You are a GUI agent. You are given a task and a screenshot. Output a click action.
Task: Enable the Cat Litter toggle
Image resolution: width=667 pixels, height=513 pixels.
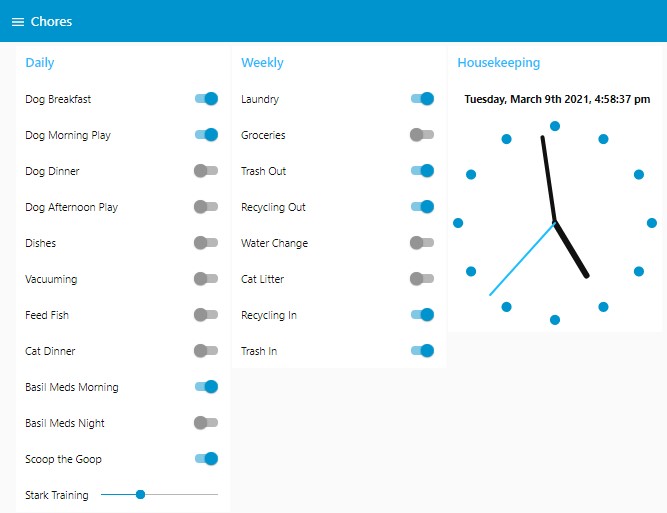[x=422, y=279]
